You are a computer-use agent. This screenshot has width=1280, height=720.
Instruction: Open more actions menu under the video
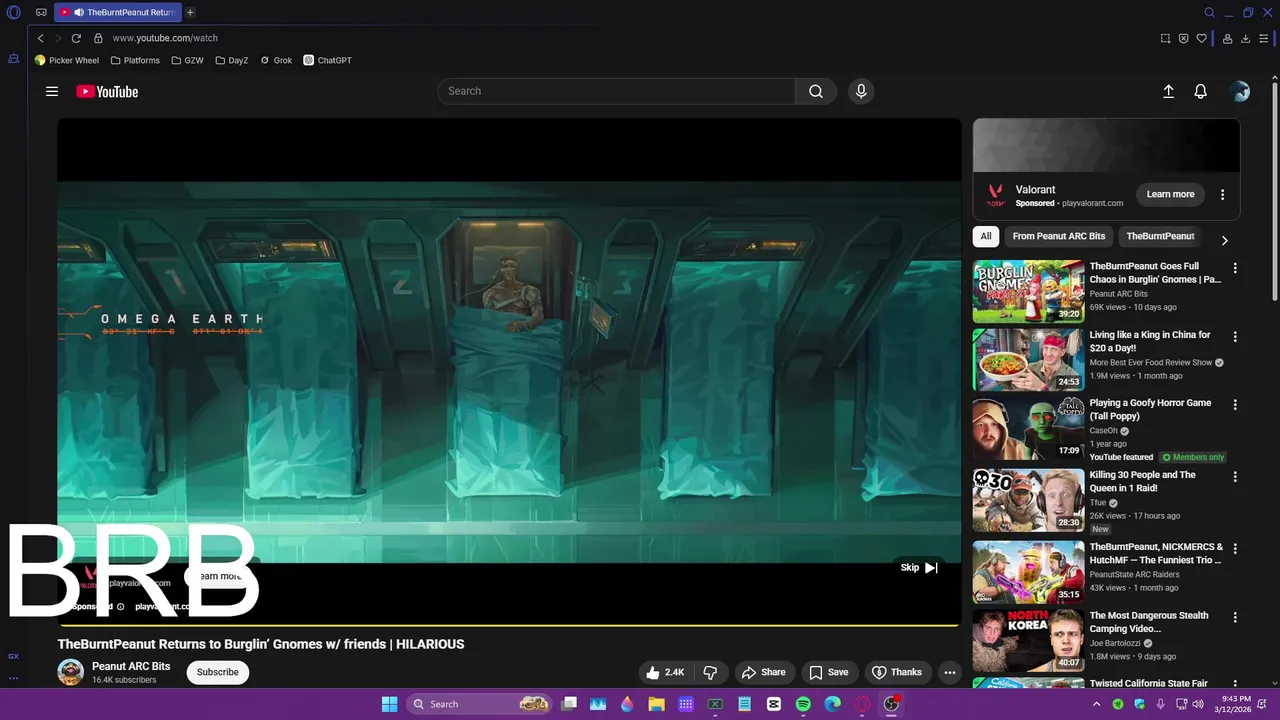click(950, 672)
